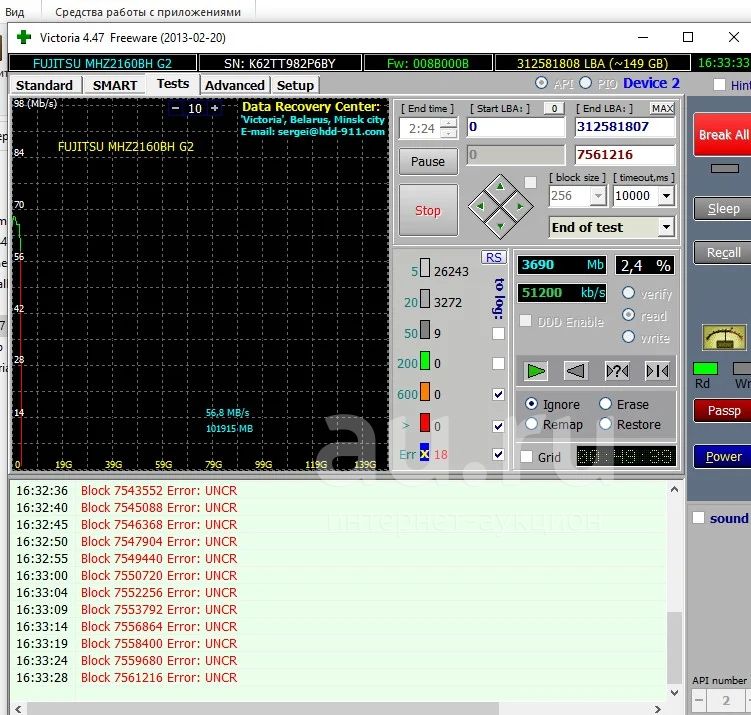Select the Erase radio option
751x715 pixels.
(605, 404)
